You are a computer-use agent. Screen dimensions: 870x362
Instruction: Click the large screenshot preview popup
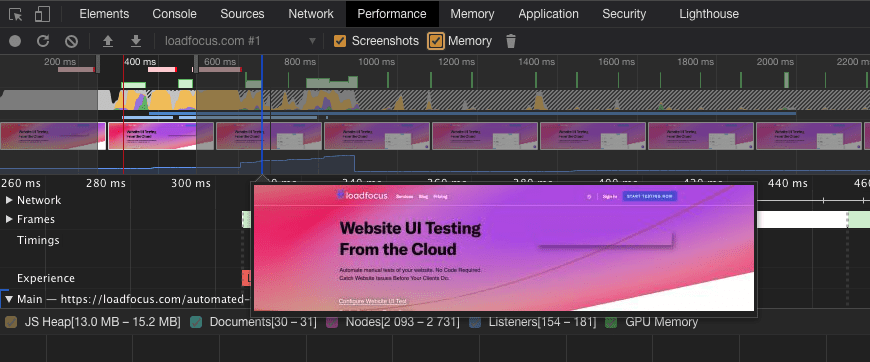pyautogui.click(x=504, y=248)
